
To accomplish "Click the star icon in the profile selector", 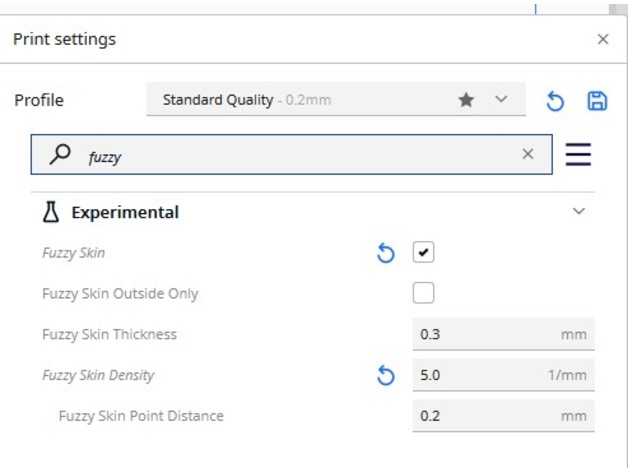I will click(x=466, y=100).
